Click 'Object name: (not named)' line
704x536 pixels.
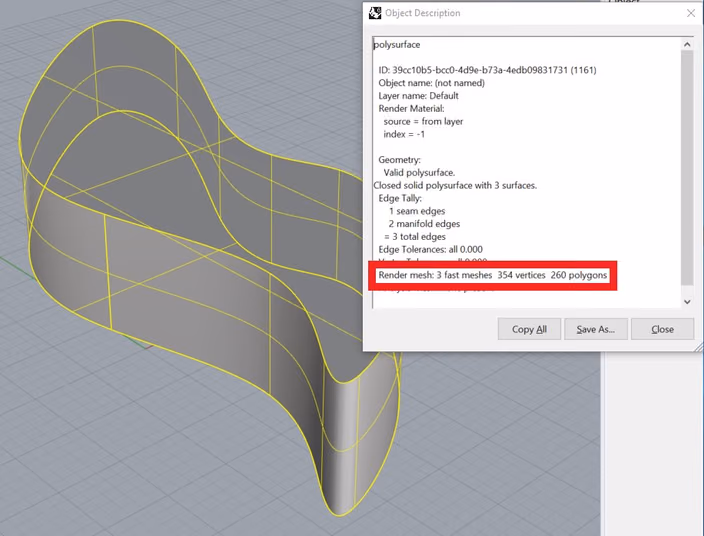coord(431,83)
